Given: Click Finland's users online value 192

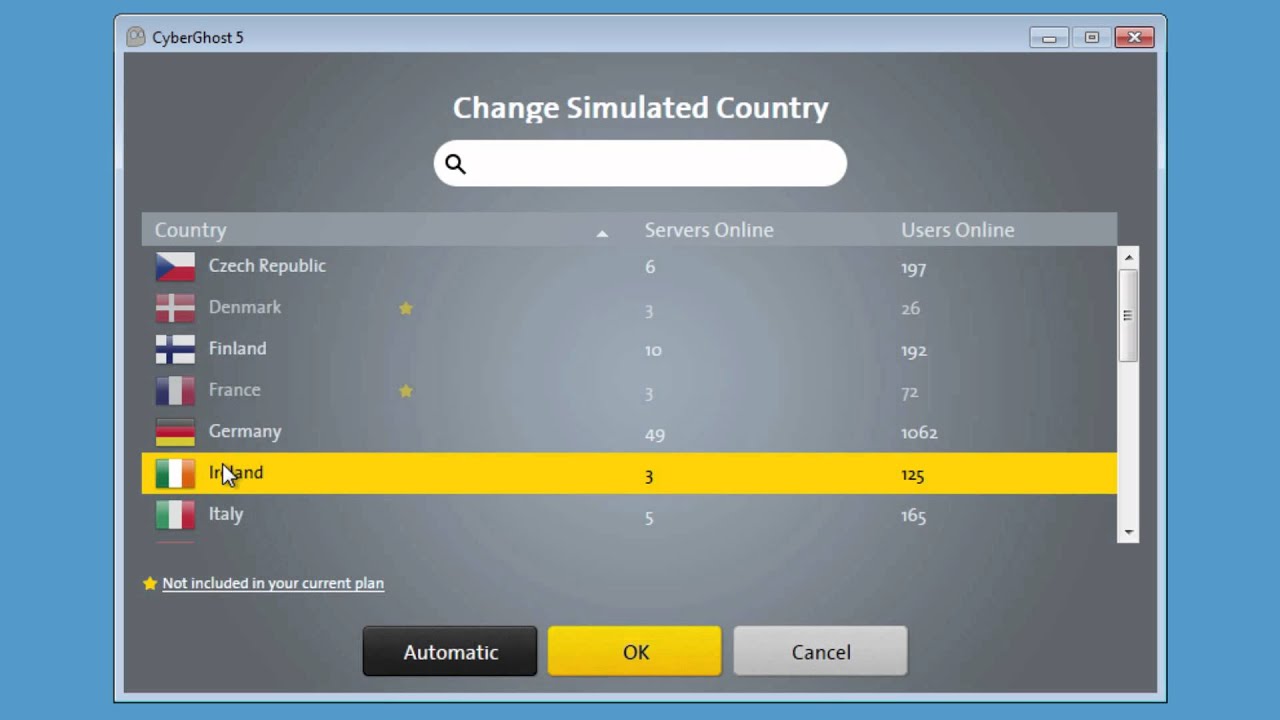Looking at the screenshot, I should pos(914,351).
